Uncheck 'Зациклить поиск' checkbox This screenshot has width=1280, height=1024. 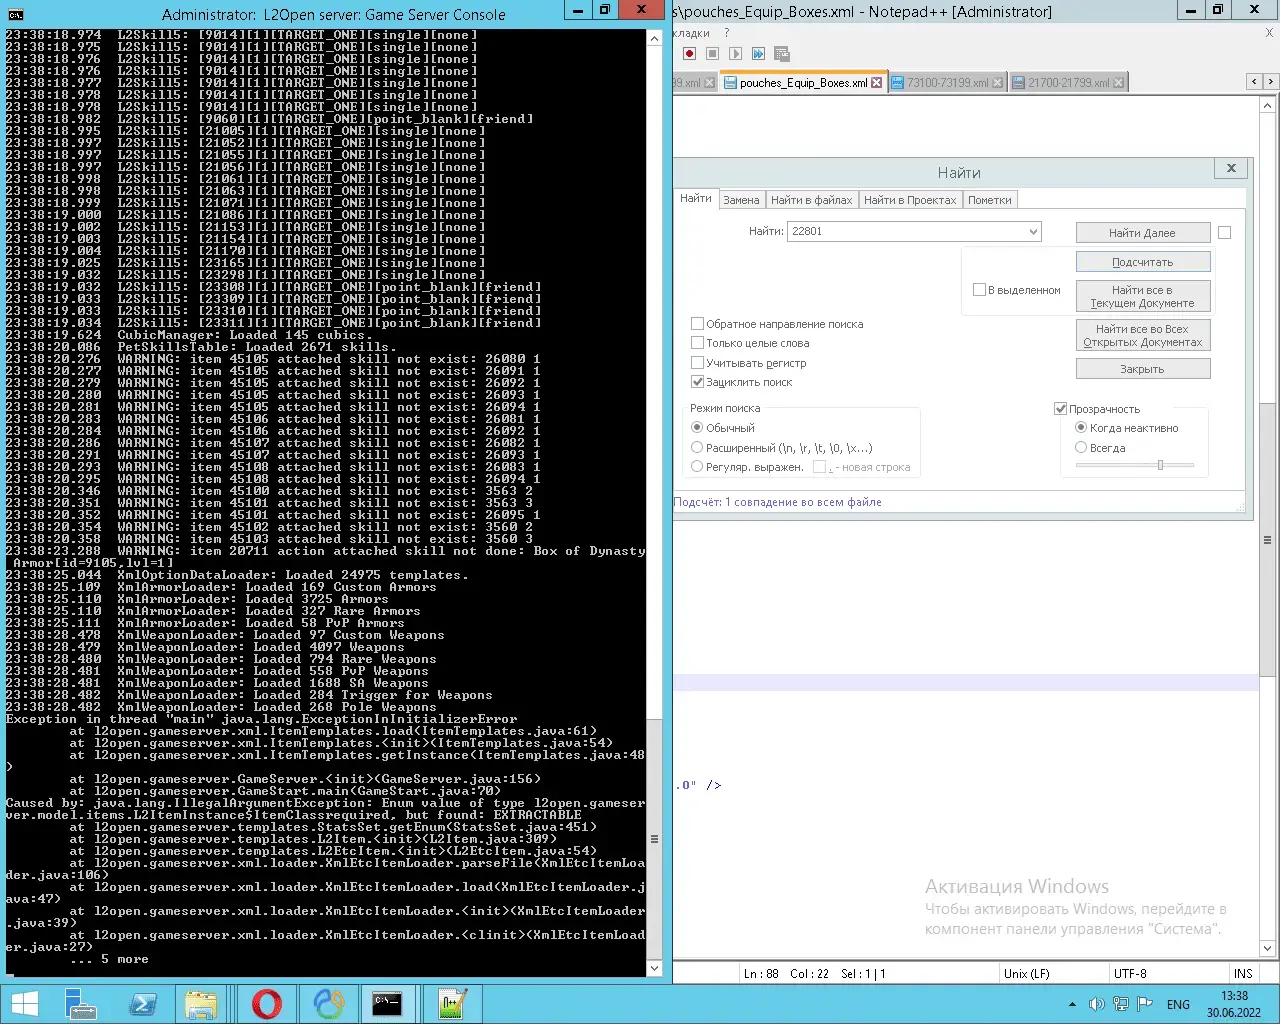point(698,382)
